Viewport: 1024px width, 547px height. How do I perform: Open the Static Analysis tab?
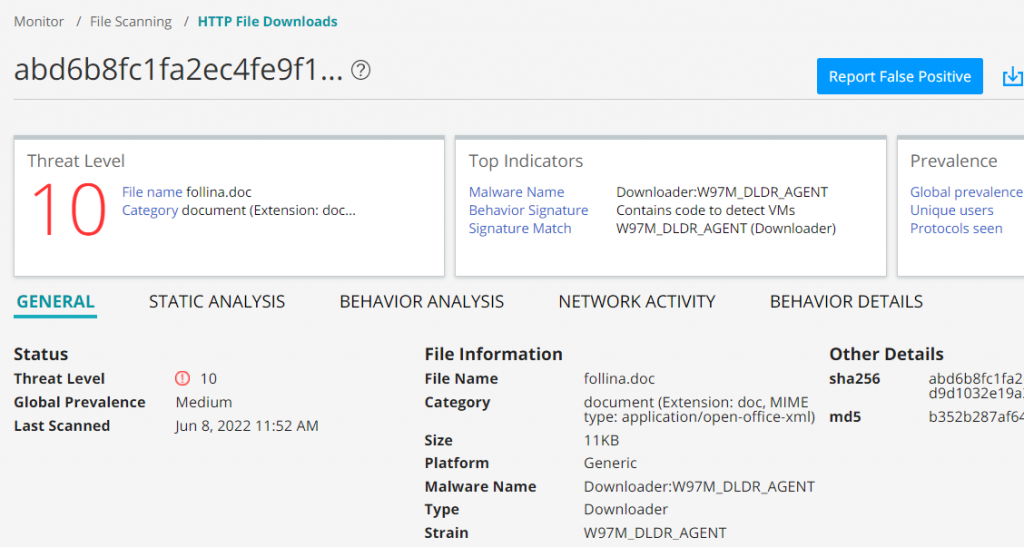click(x=217, y=302)
